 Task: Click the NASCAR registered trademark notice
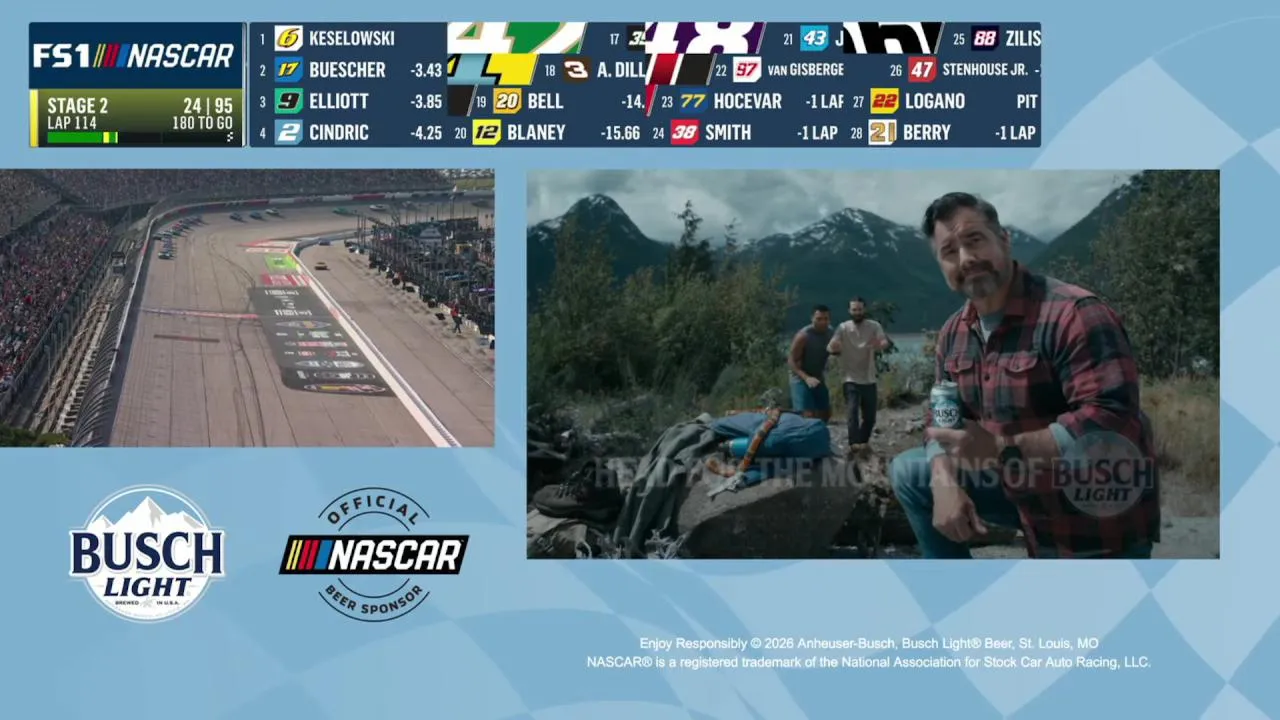pyautogui.click(x=869, y=662)
